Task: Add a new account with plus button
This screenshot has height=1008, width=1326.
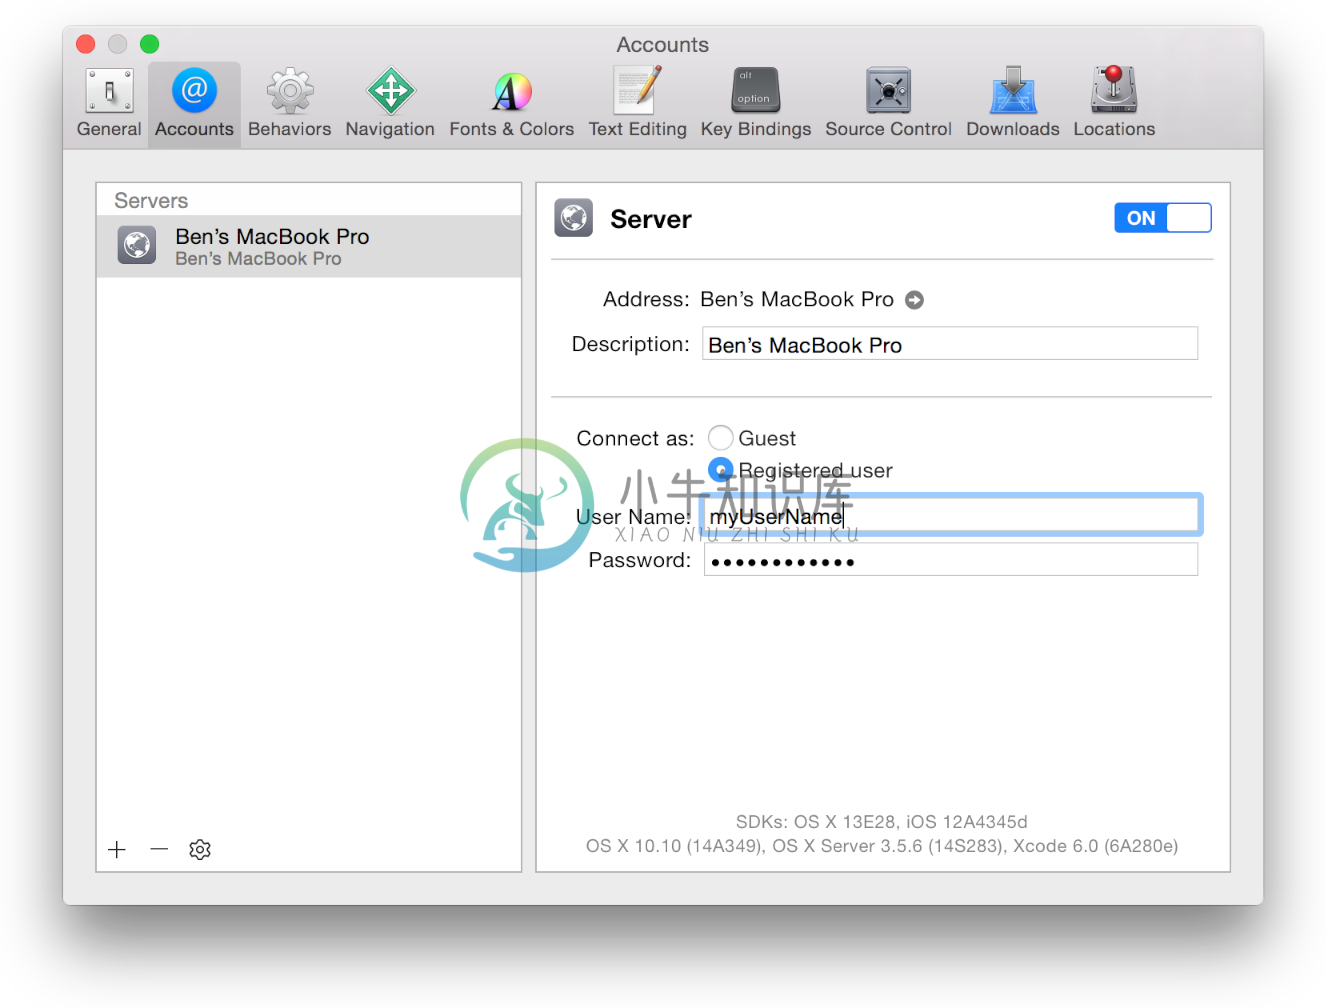Action: [x=117, y=849]
